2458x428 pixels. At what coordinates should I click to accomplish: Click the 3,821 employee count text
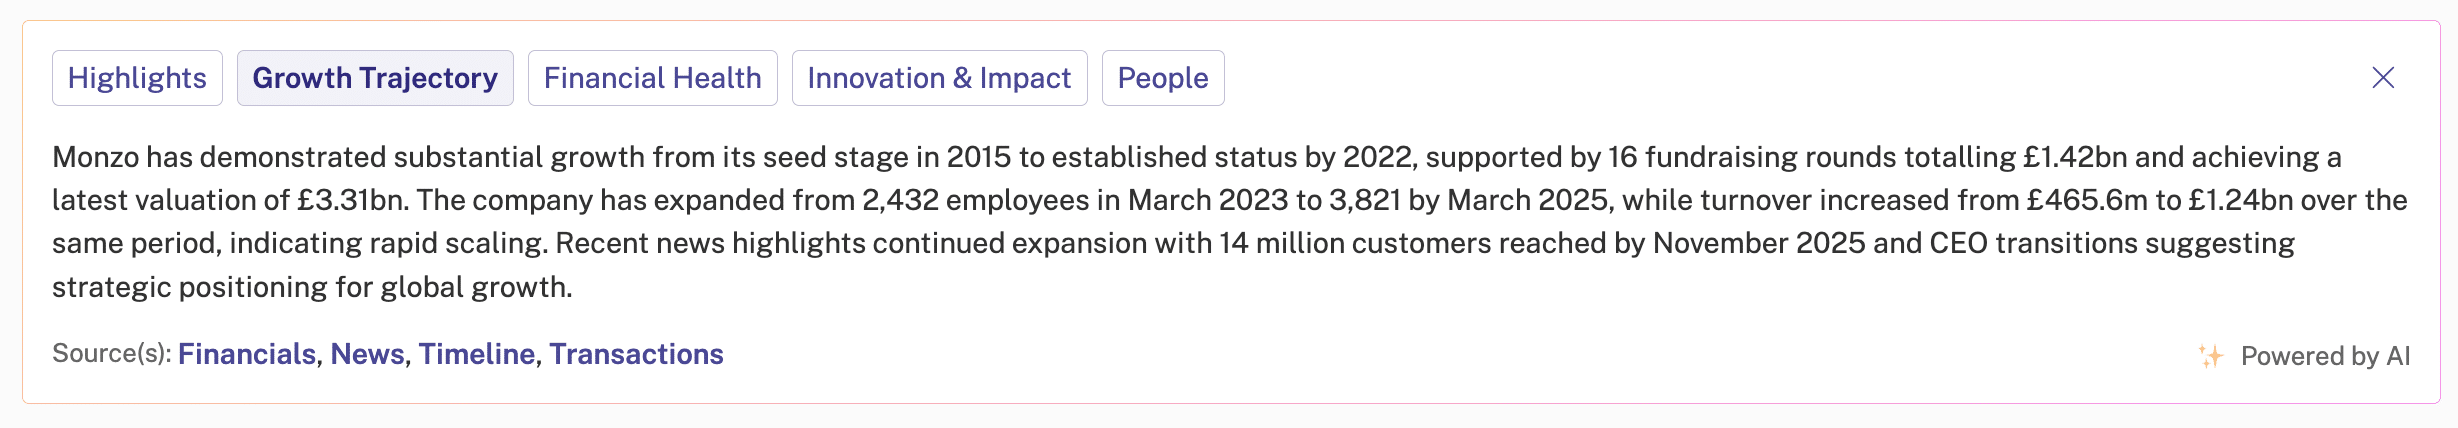(x=1365, y=200)
